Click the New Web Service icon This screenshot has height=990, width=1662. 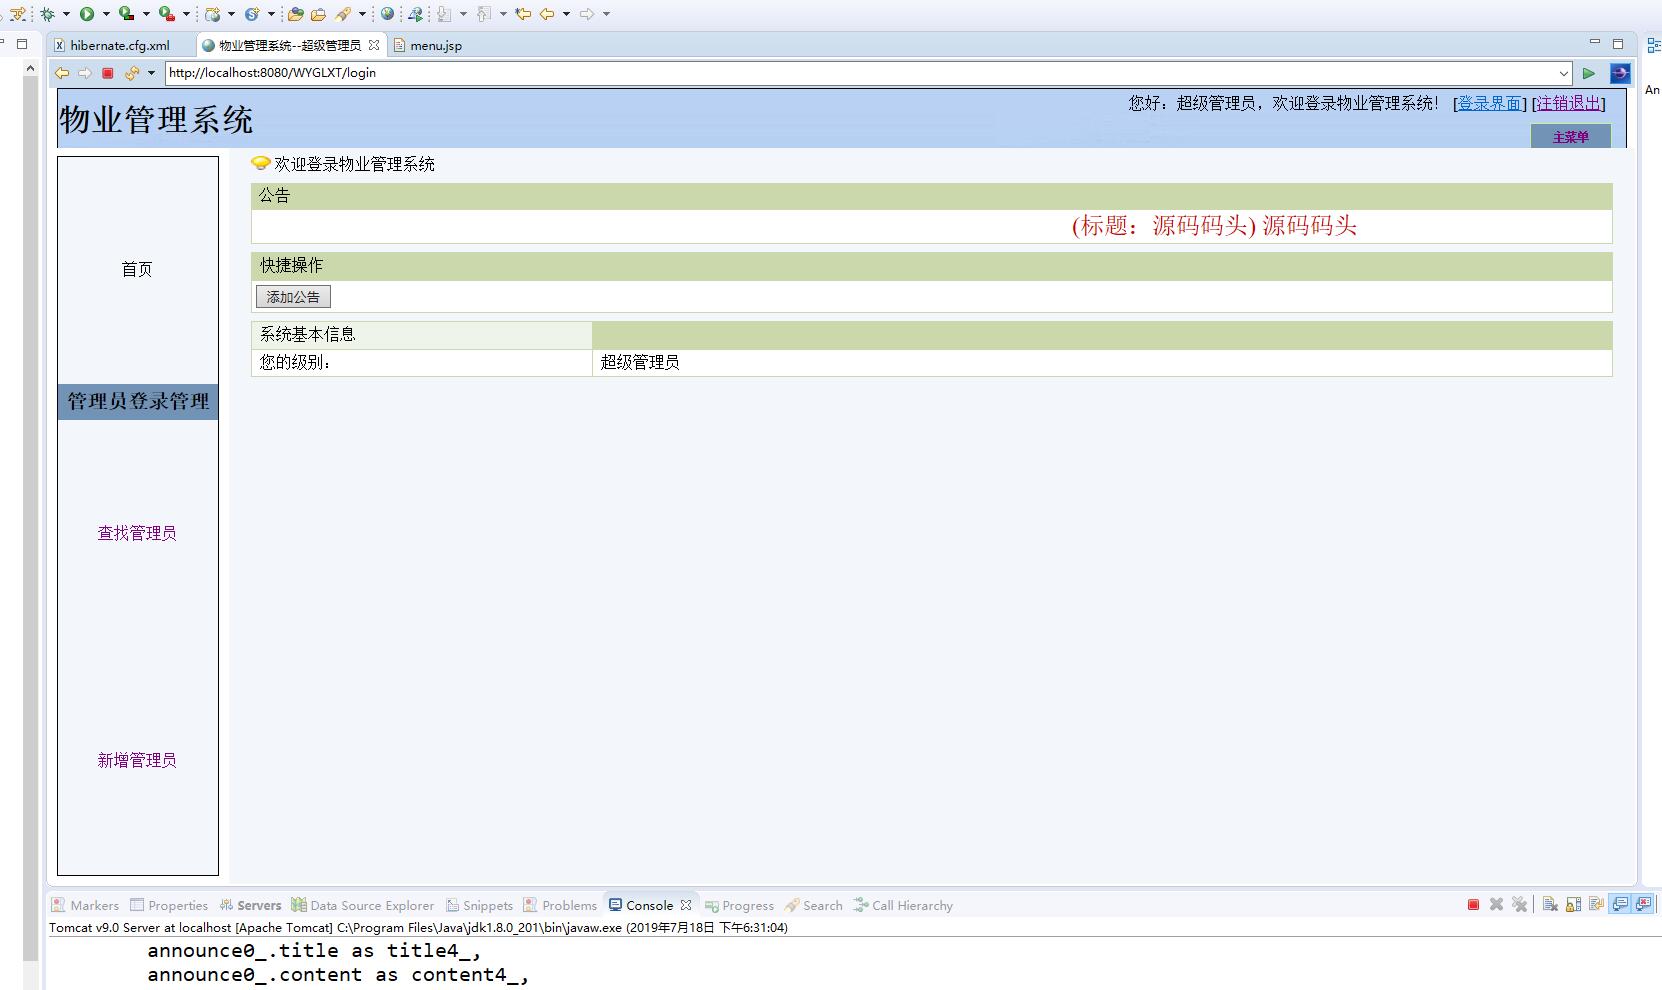point(252,14)
